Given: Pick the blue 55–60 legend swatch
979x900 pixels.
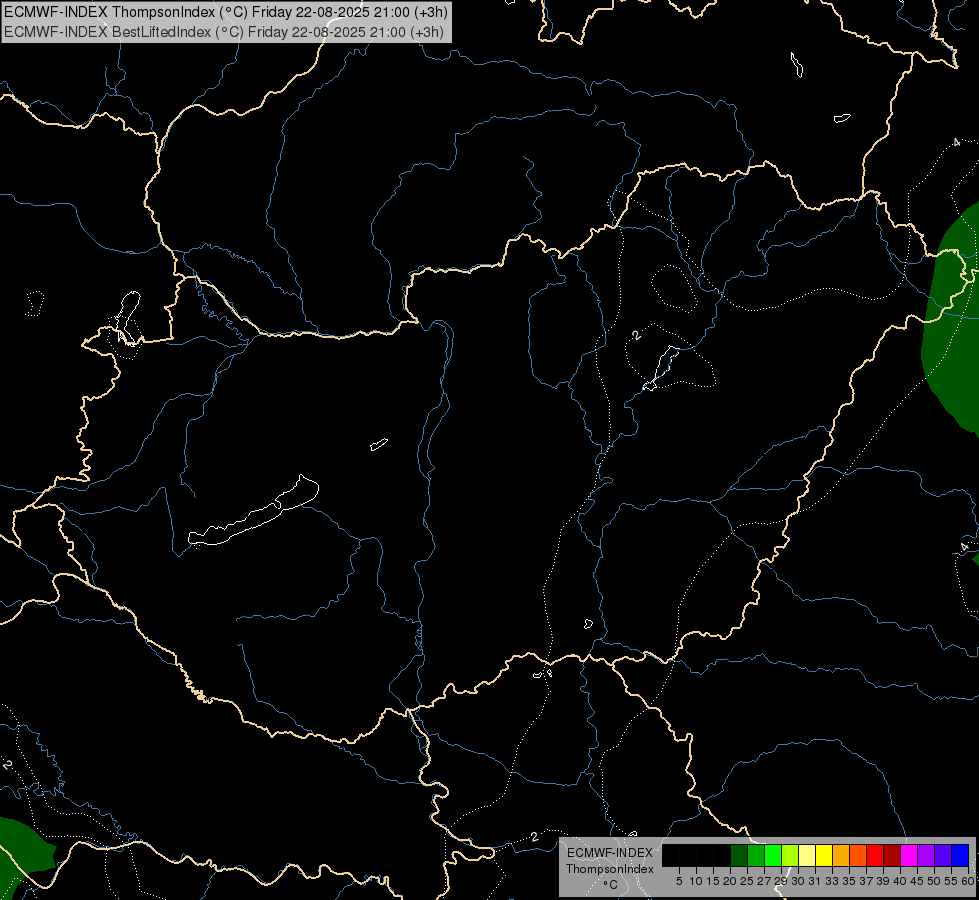Looking at the screenshot, I should click(x=960, y=856).
